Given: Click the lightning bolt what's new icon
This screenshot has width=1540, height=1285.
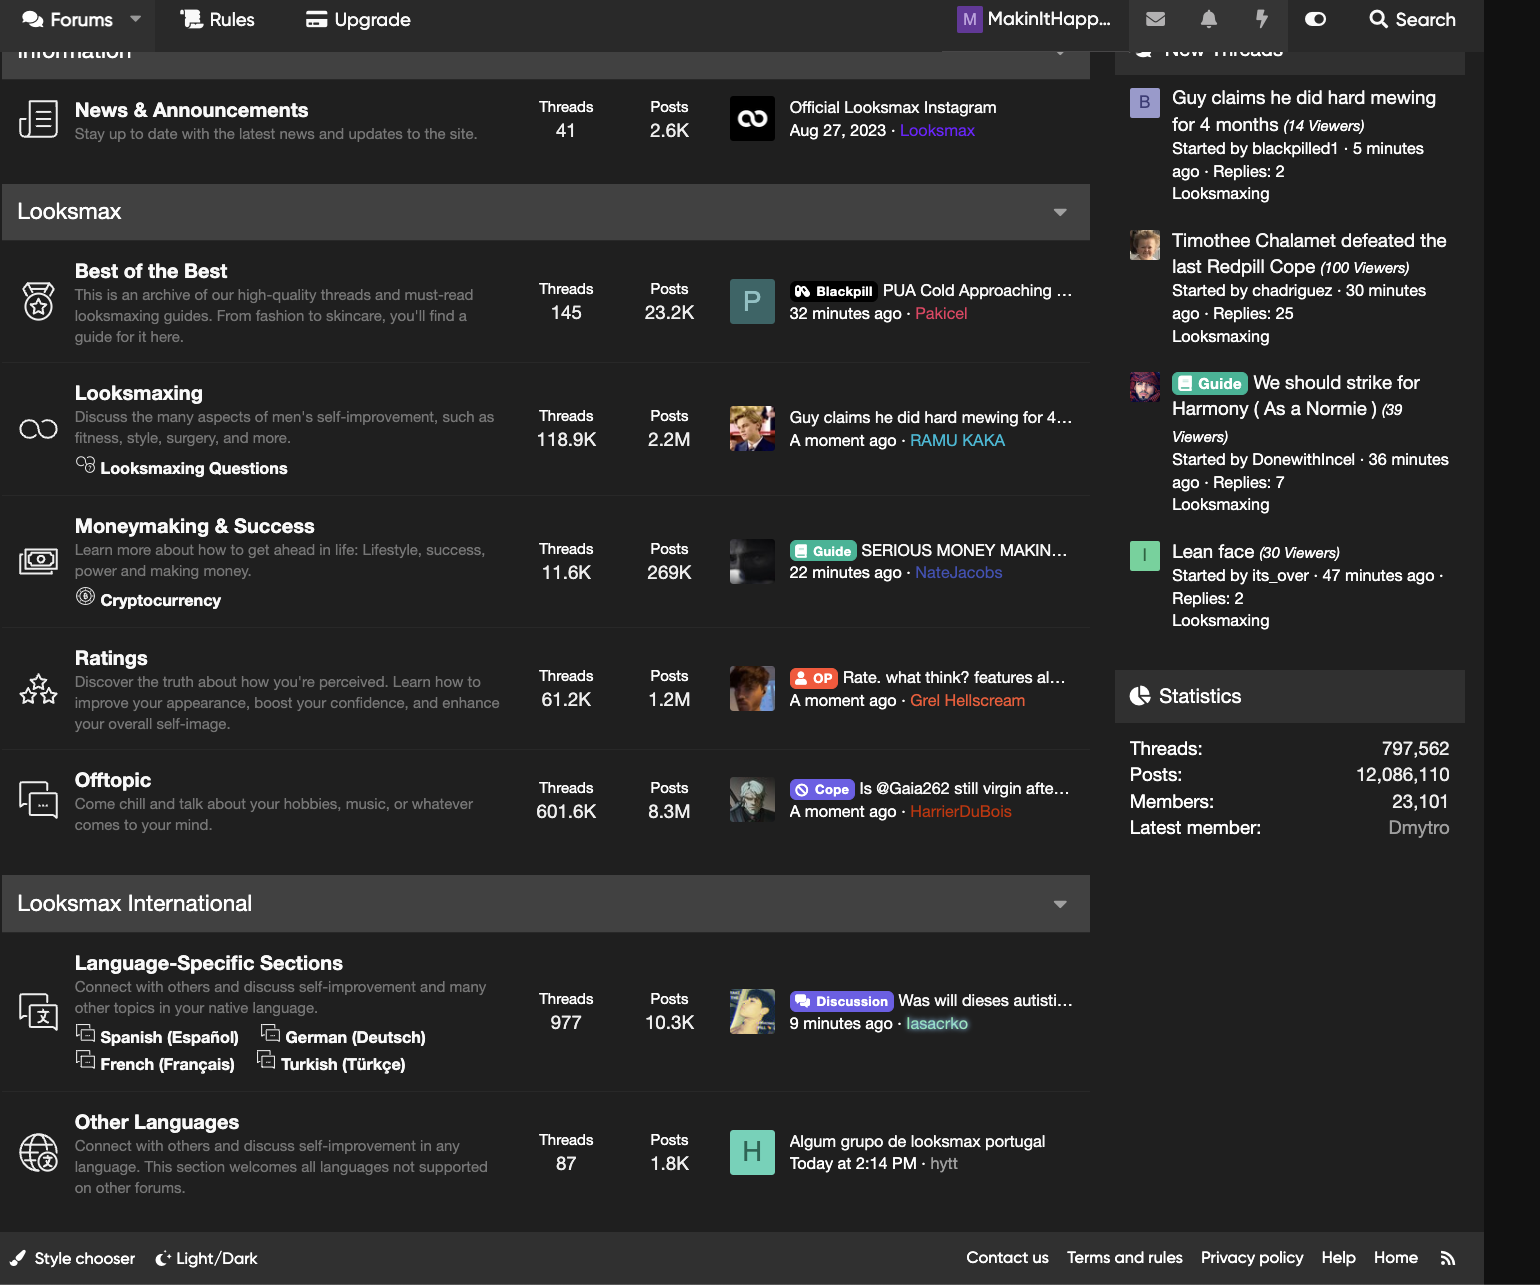Looking at the screenshot, I should tap(1262, 19).
